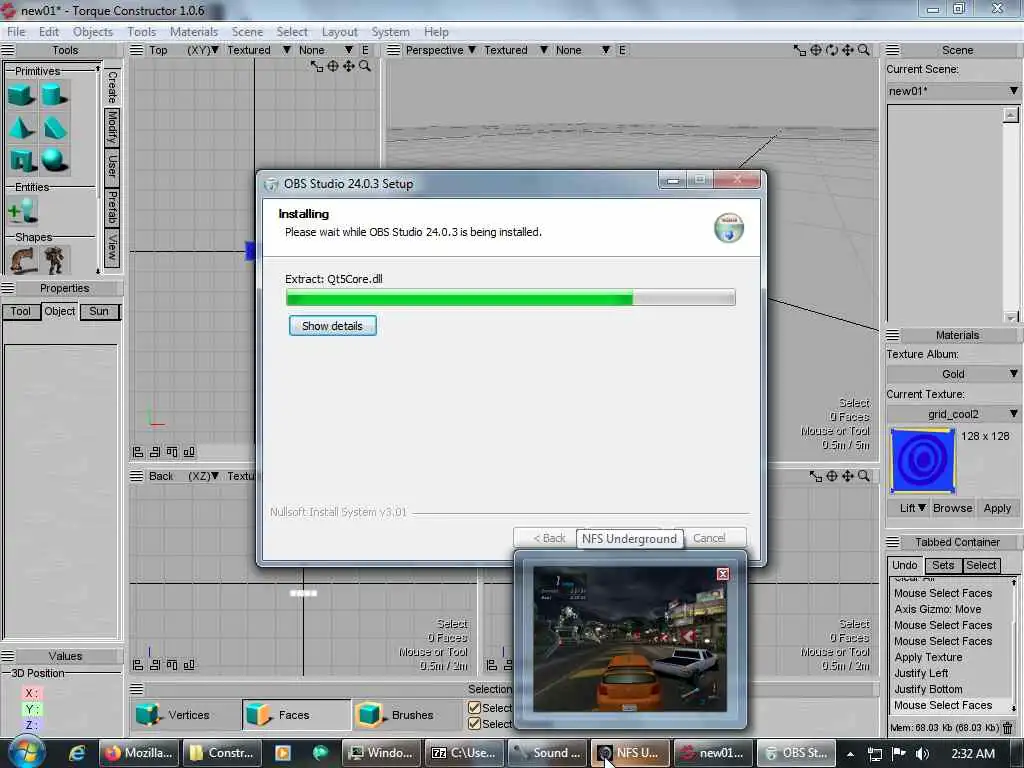
Task: Choose the pyramid primitive tool
Action: [x=22, y=127]
